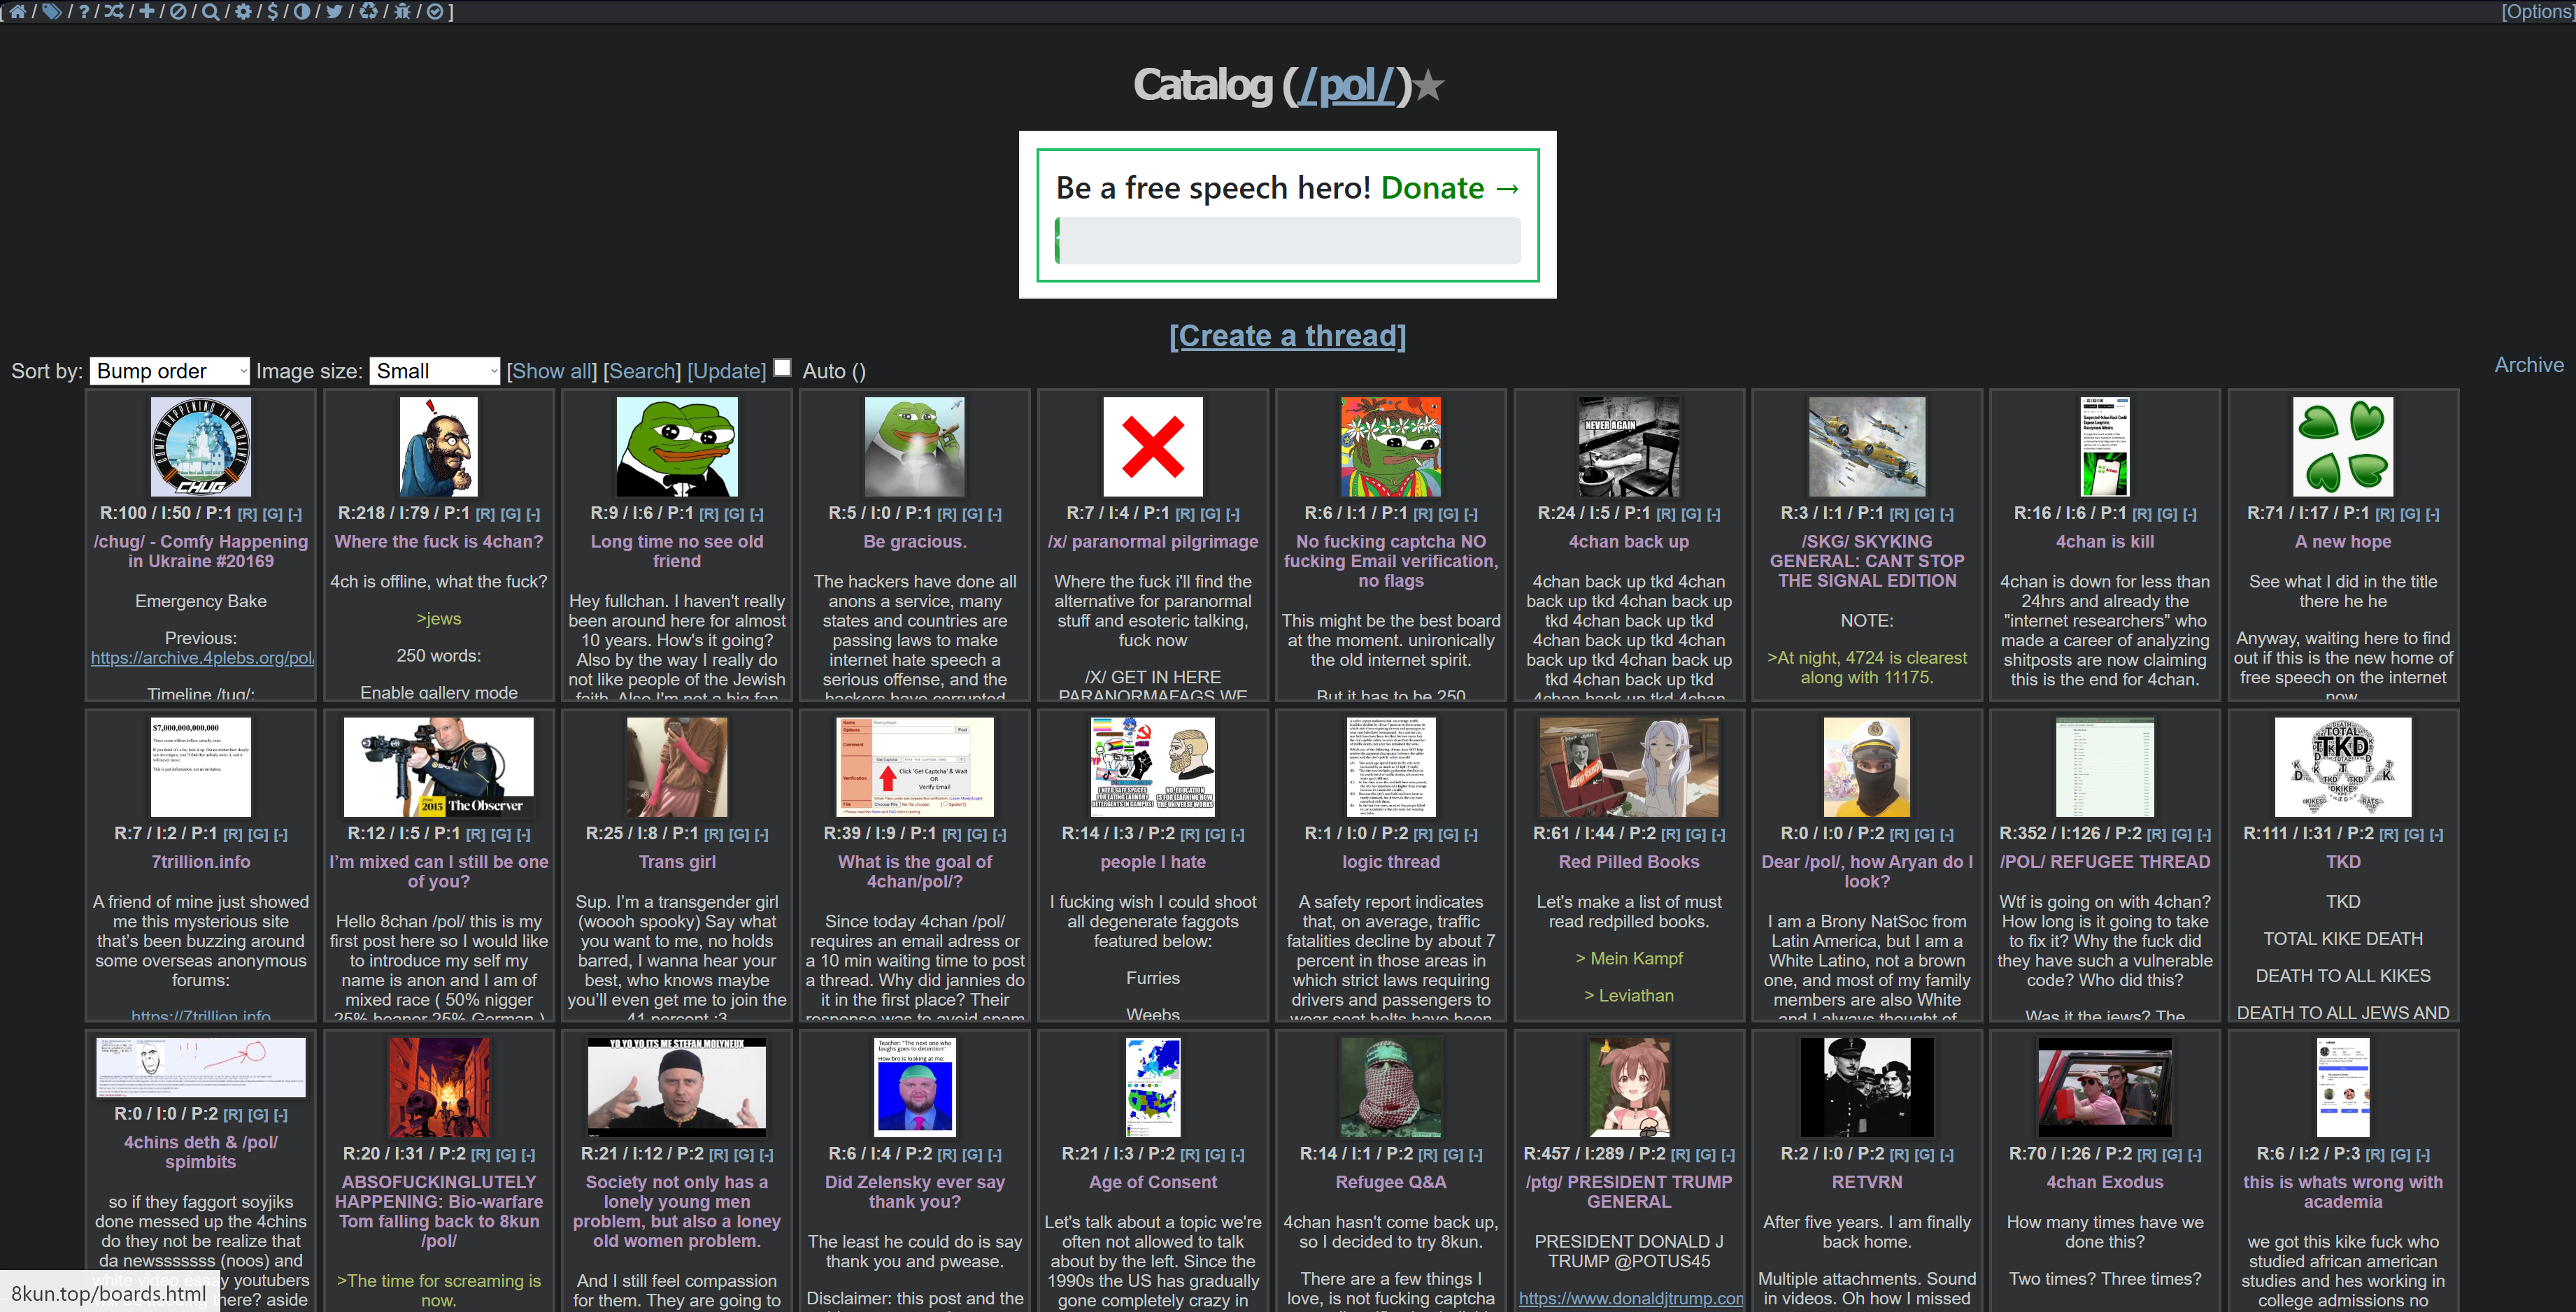
Task: Click the magnifying glass search icon
Action: coord(210,11)
